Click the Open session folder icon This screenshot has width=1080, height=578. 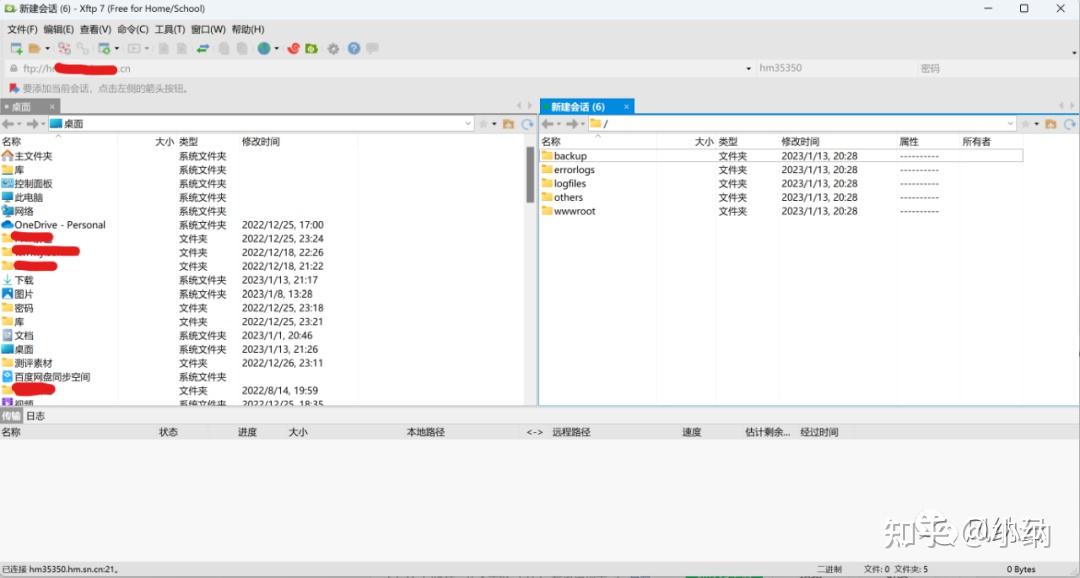coord(34,48)
